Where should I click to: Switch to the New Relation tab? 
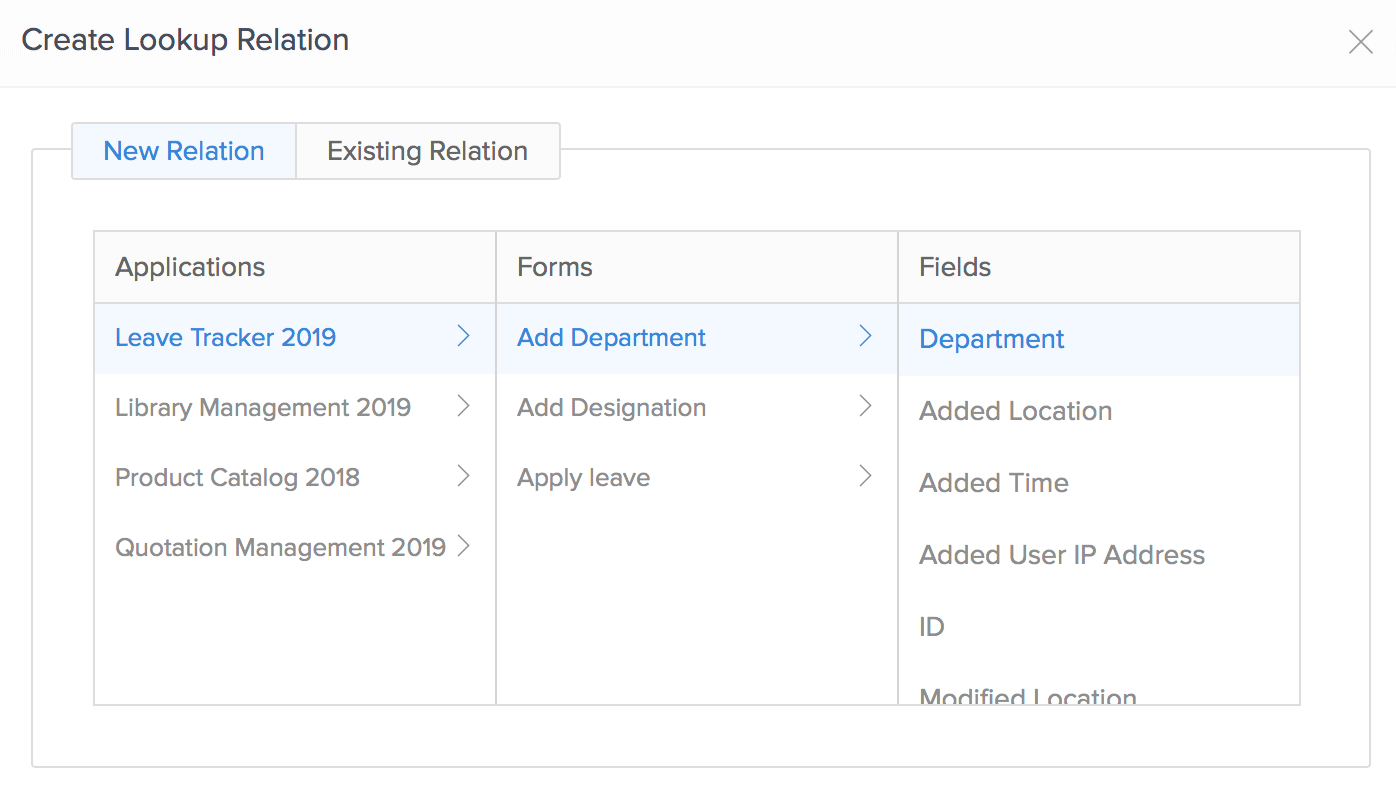coord(184,151)
